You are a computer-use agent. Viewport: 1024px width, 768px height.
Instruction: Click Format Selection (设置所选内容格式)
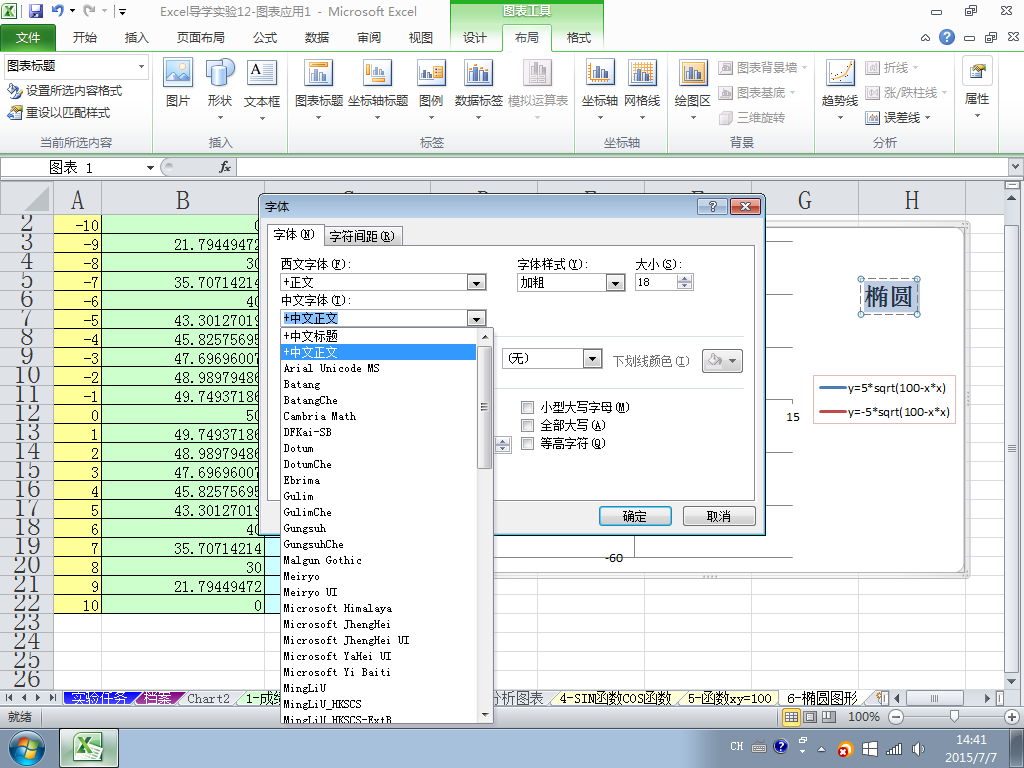click(x=64, y=91)
